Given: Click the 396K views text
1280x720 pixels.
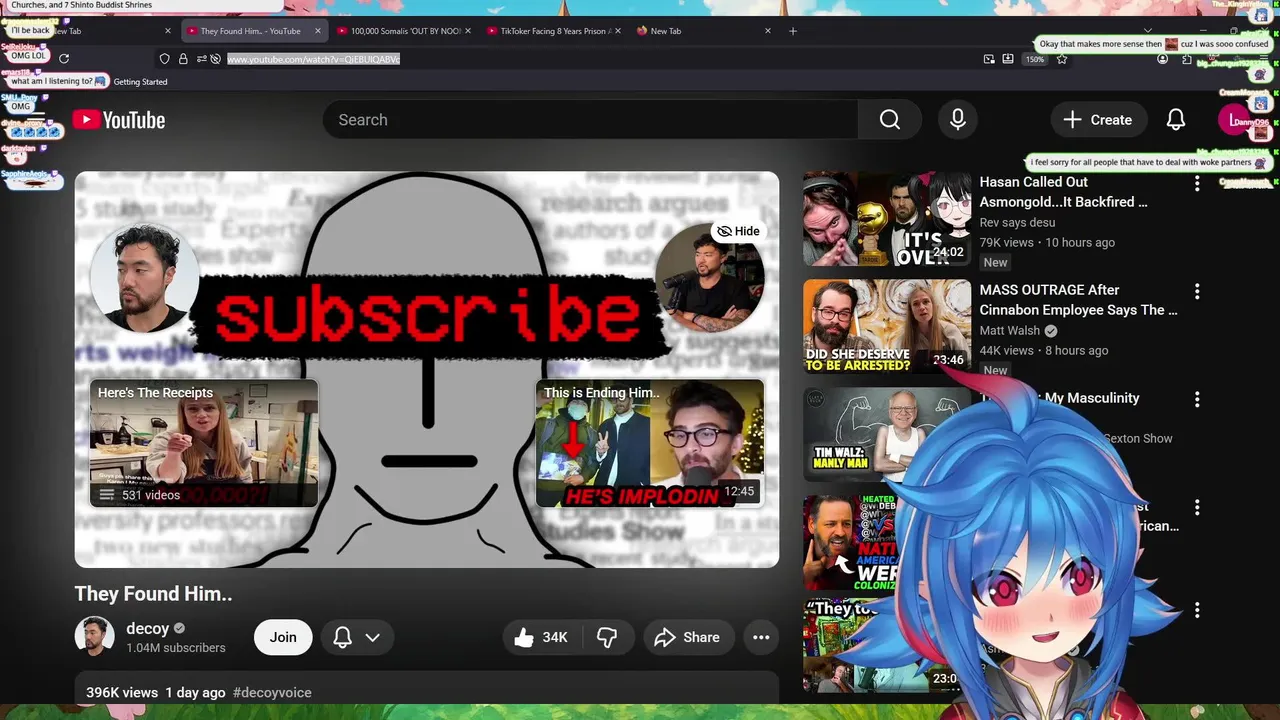Looking at the screenshot, I should click(122, 692).
